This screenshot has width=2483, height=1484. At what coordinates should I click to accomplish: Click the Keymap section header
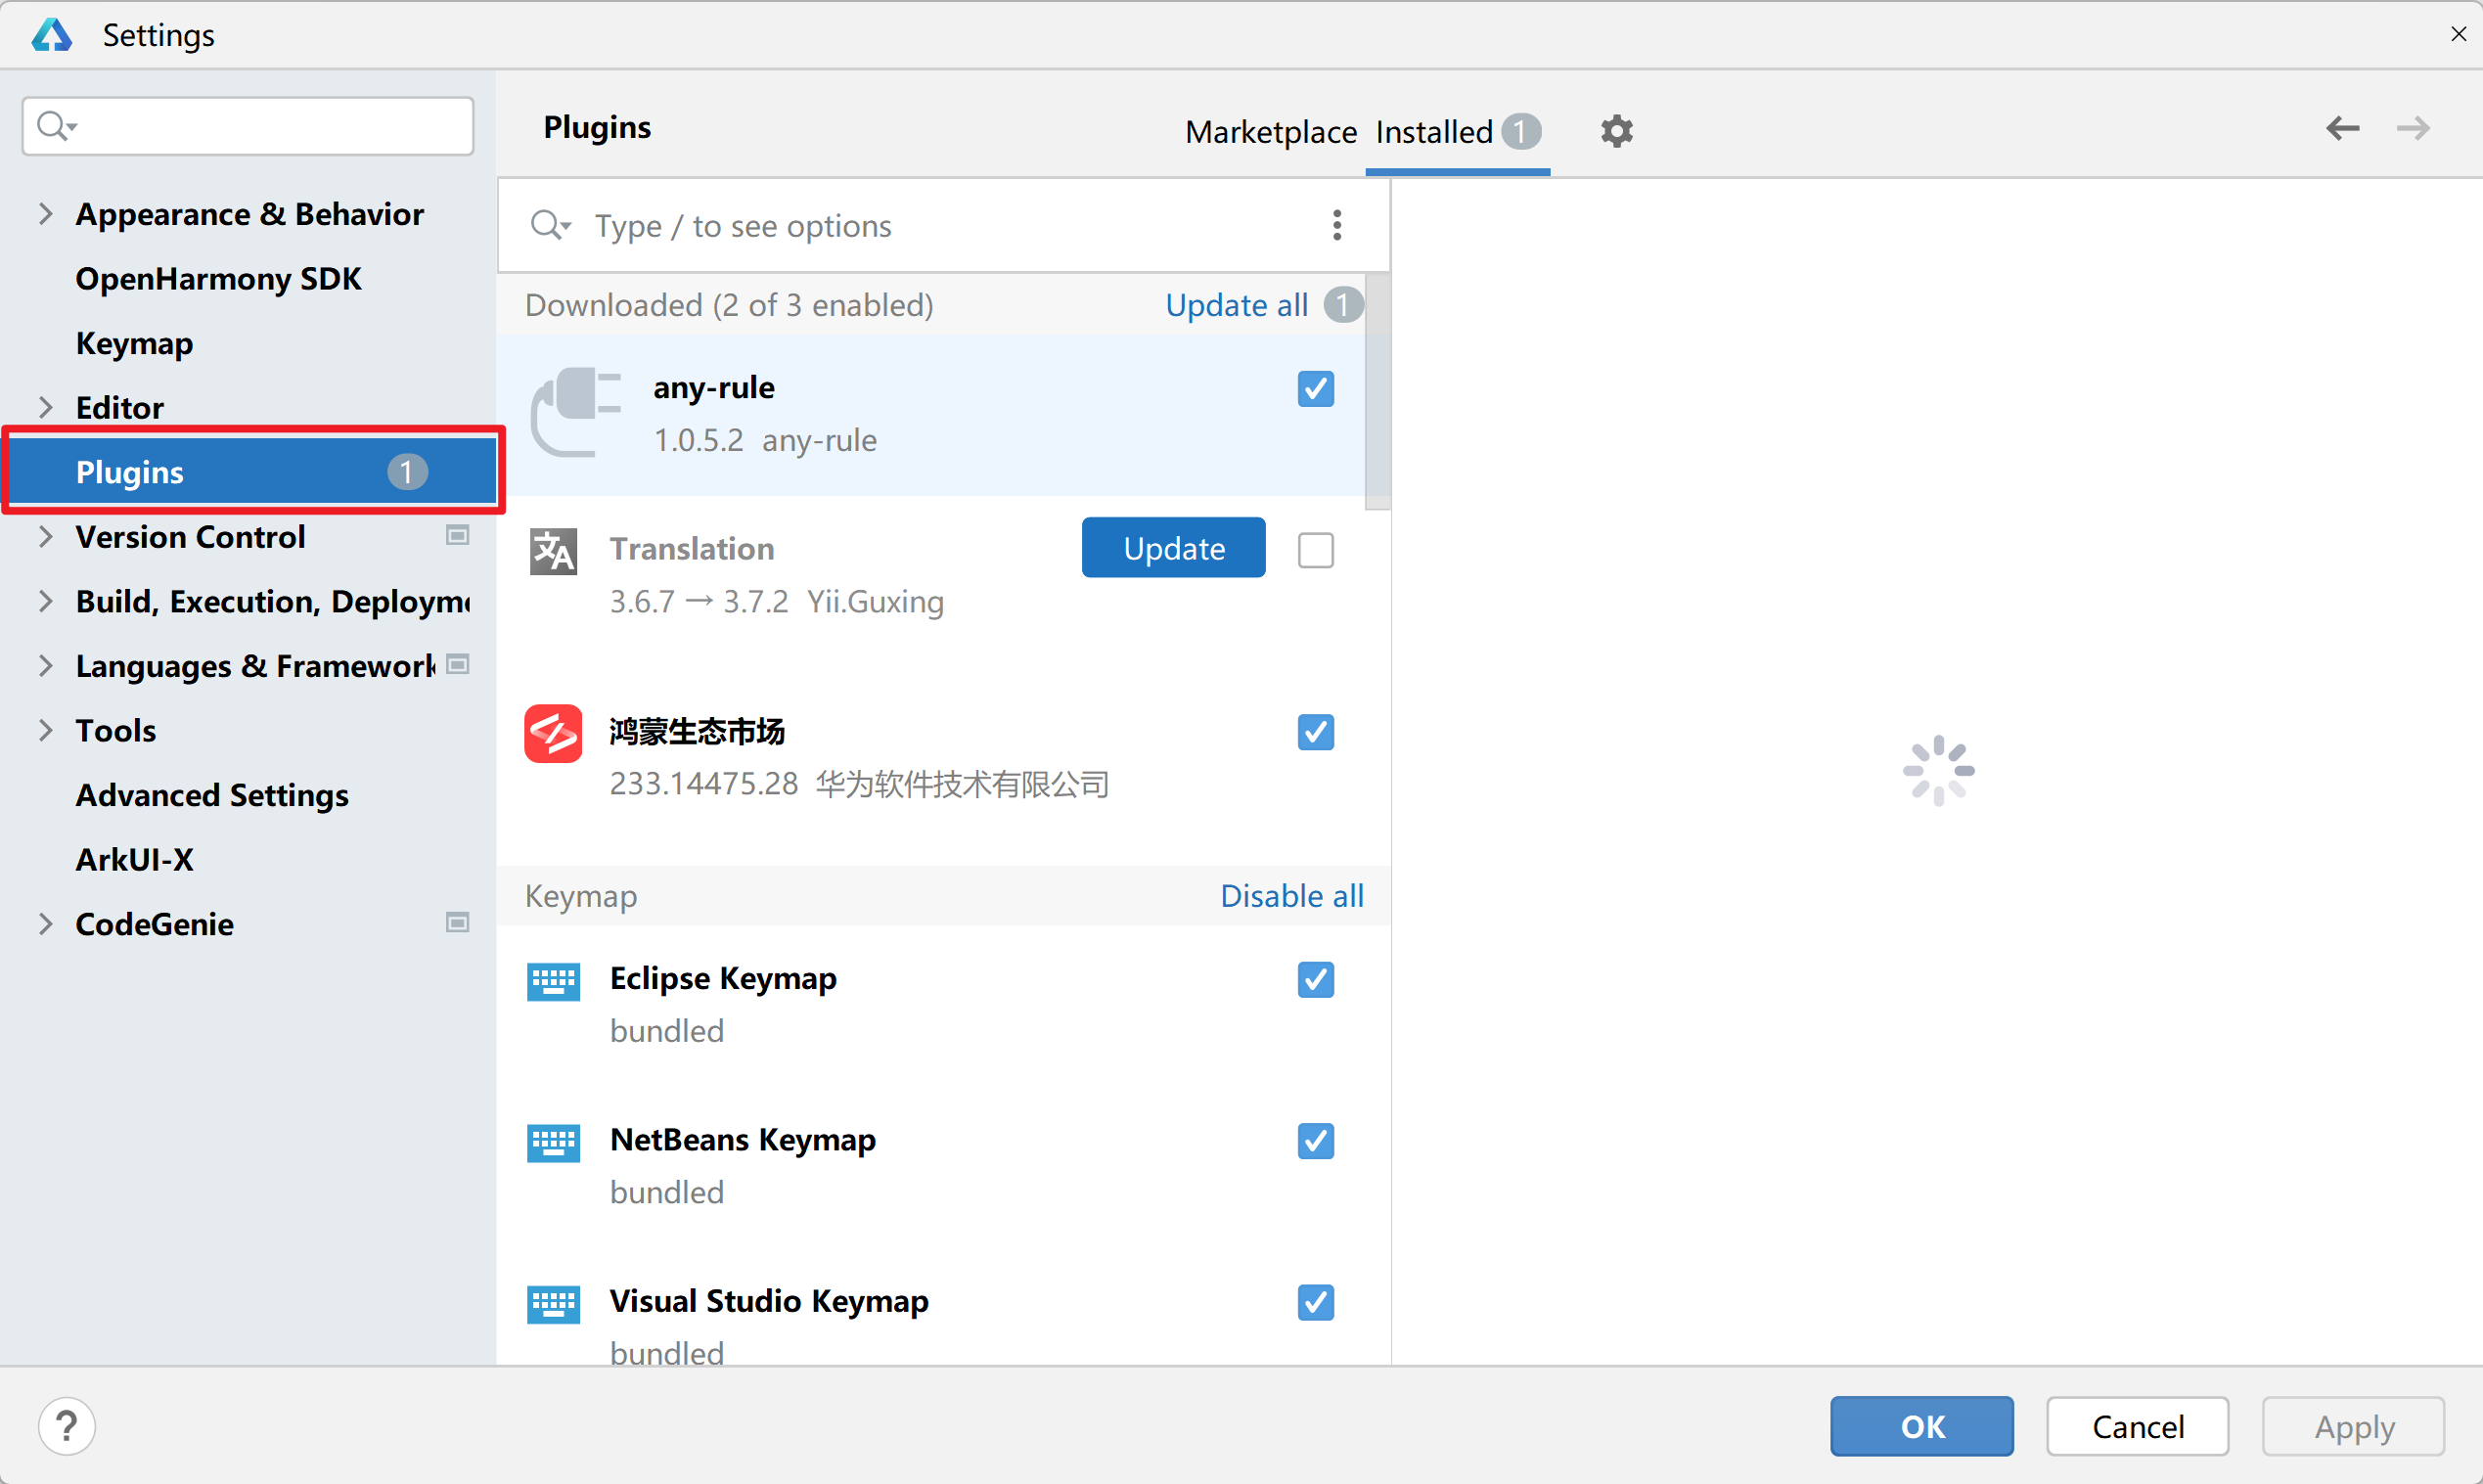(581, 896)
